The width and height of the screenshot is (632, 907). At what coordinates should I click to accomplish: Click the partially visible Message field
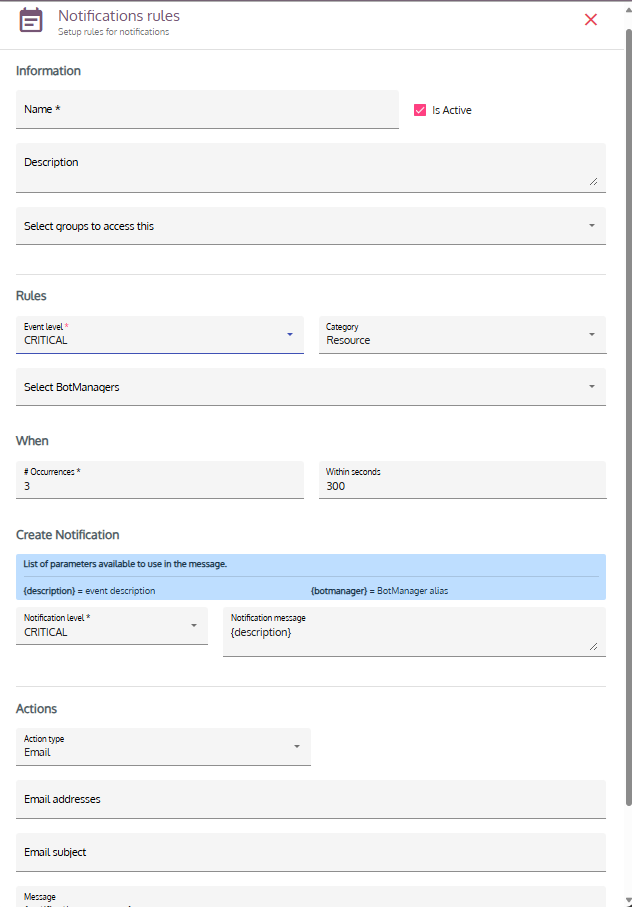coord(311,897)
